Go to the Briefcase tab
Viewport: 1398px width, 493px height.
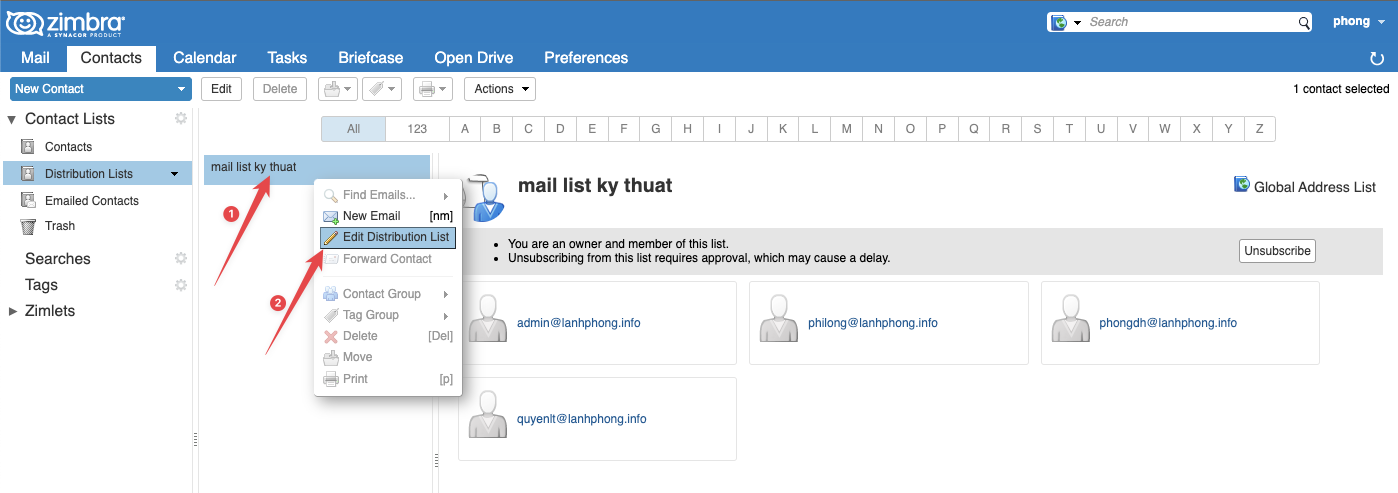pyautogui.click(x=370, y=58)
